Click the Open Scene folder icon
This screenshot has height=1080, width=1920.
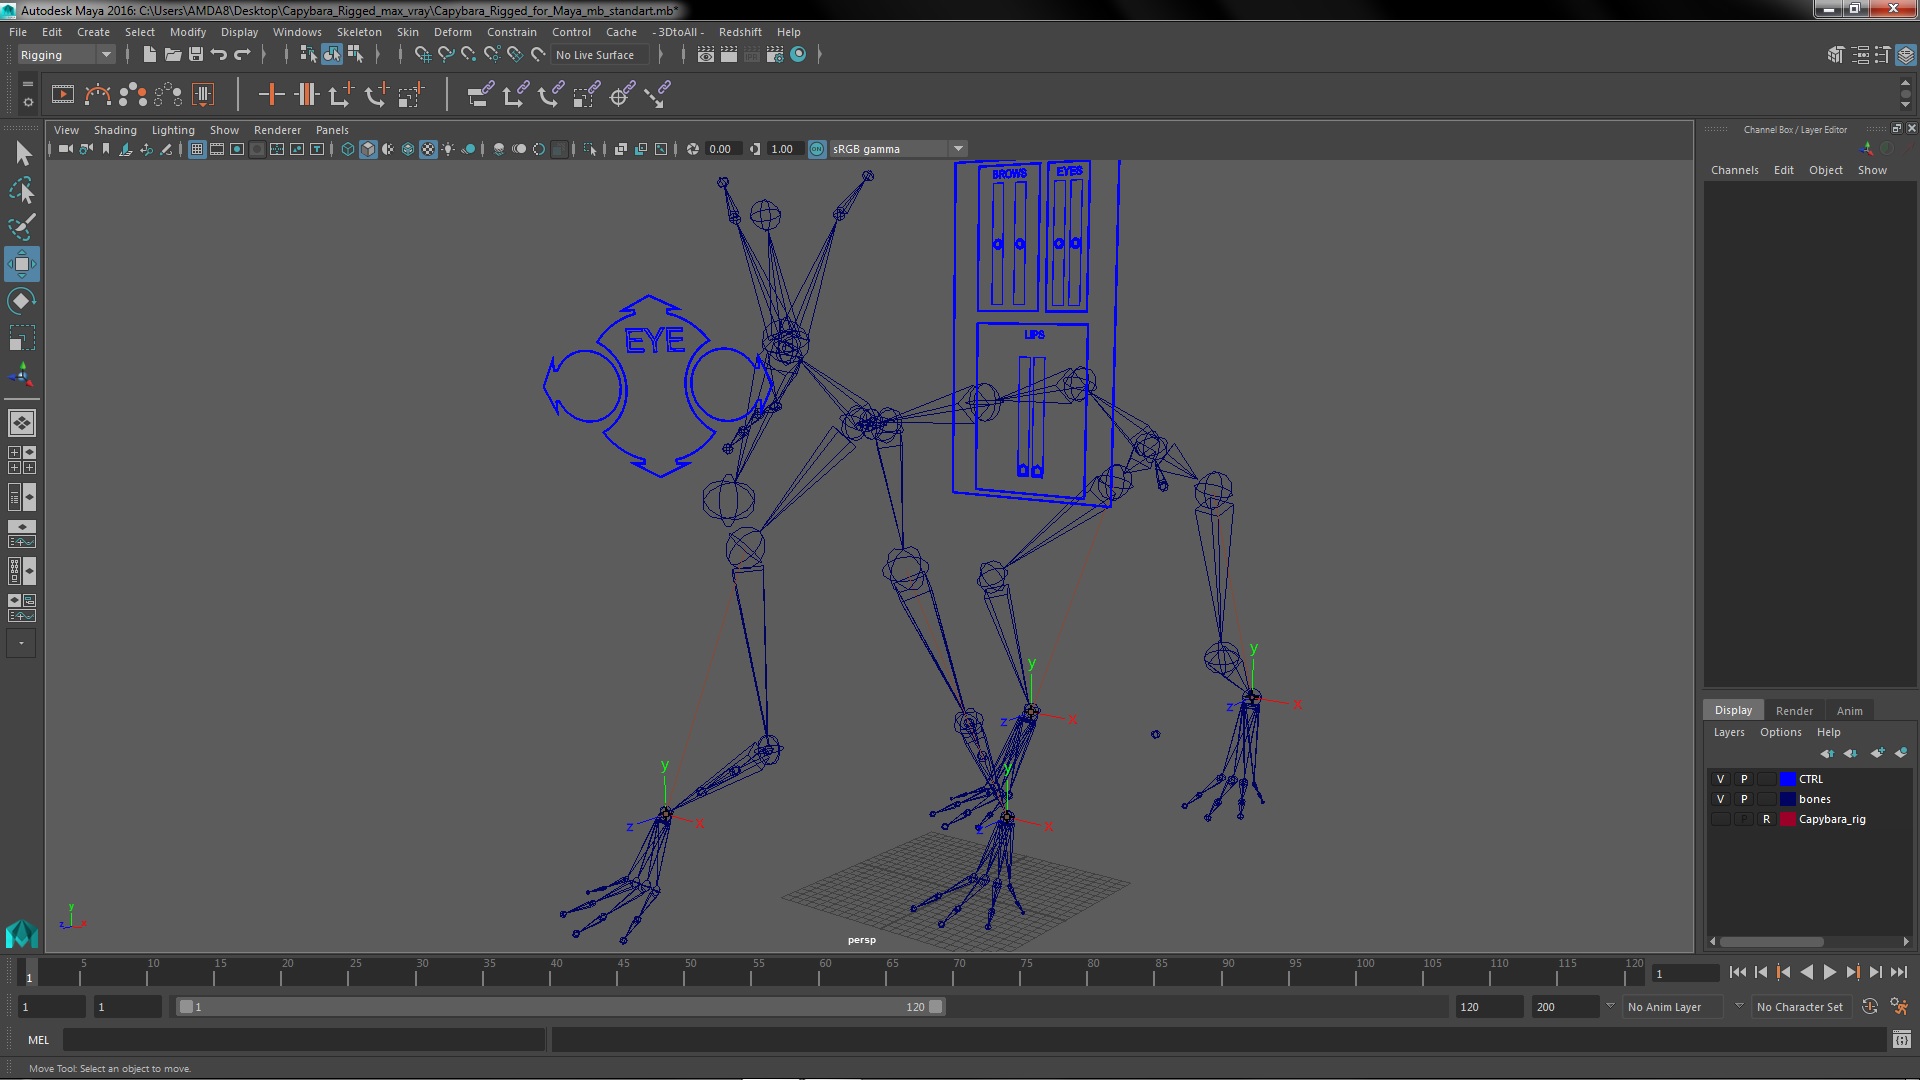172,54
